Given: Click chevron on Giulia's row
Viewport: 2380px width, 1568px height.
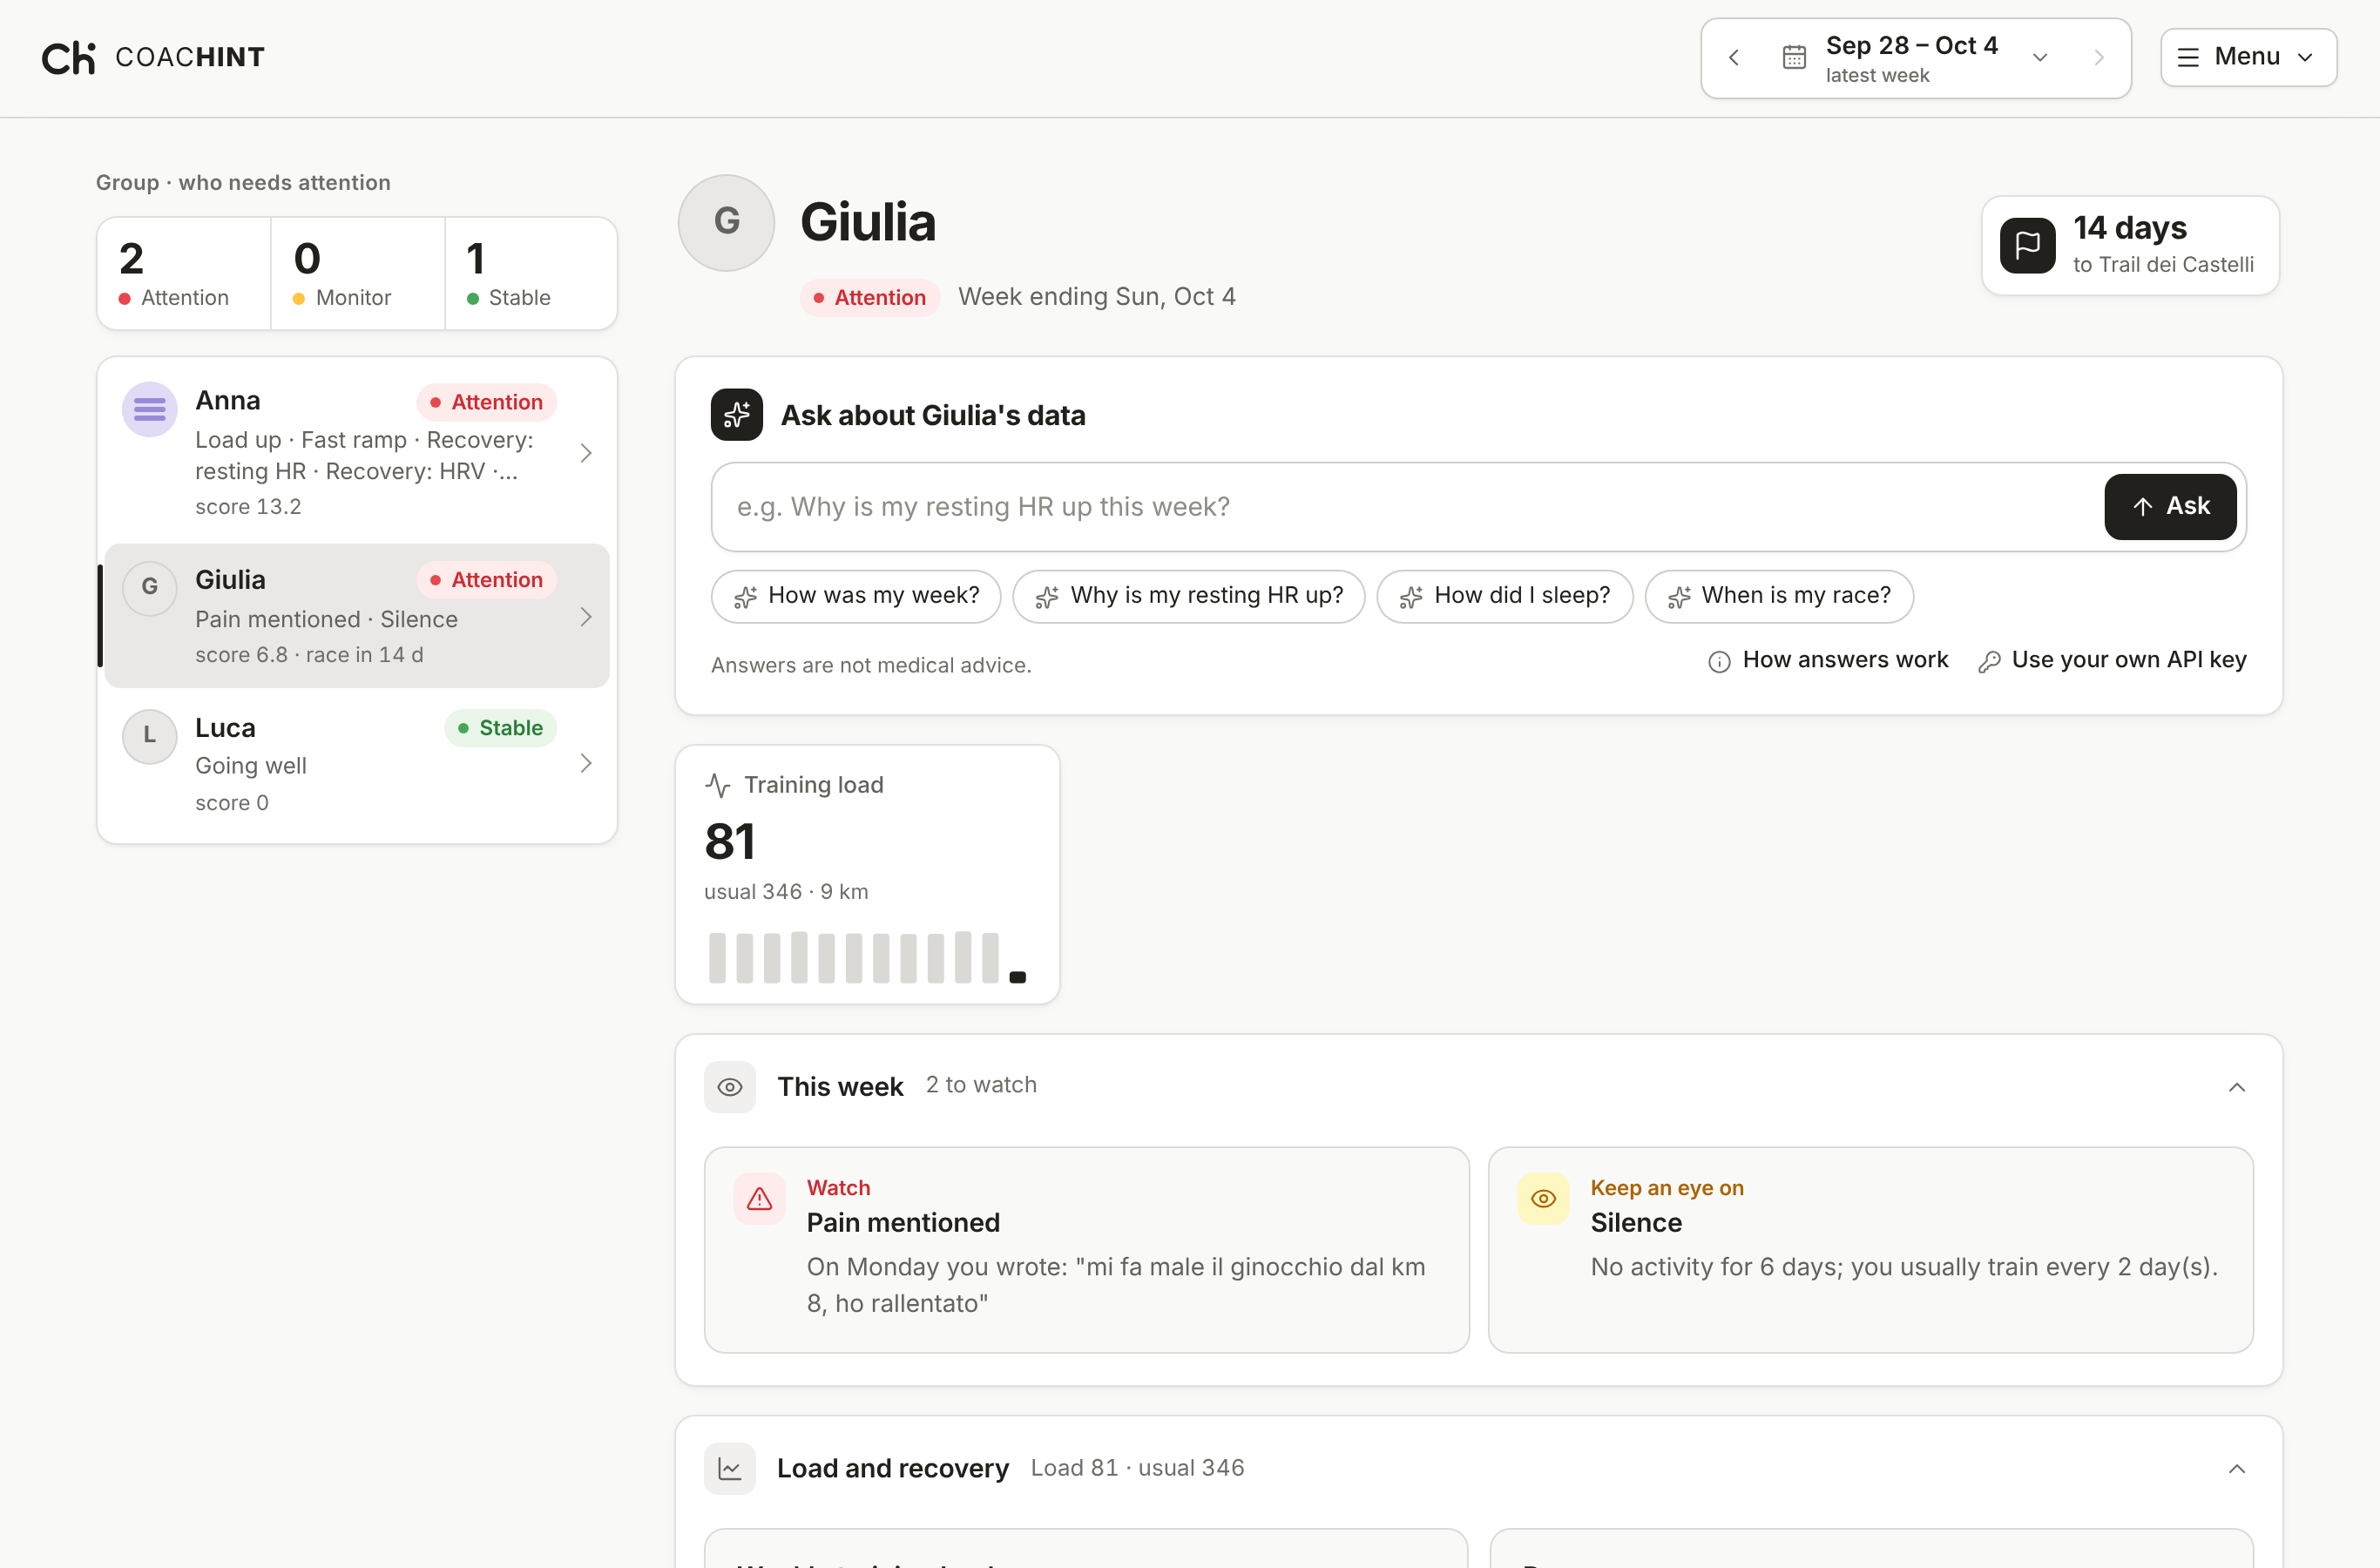Looking at the screenshot, I should (586, 617).
